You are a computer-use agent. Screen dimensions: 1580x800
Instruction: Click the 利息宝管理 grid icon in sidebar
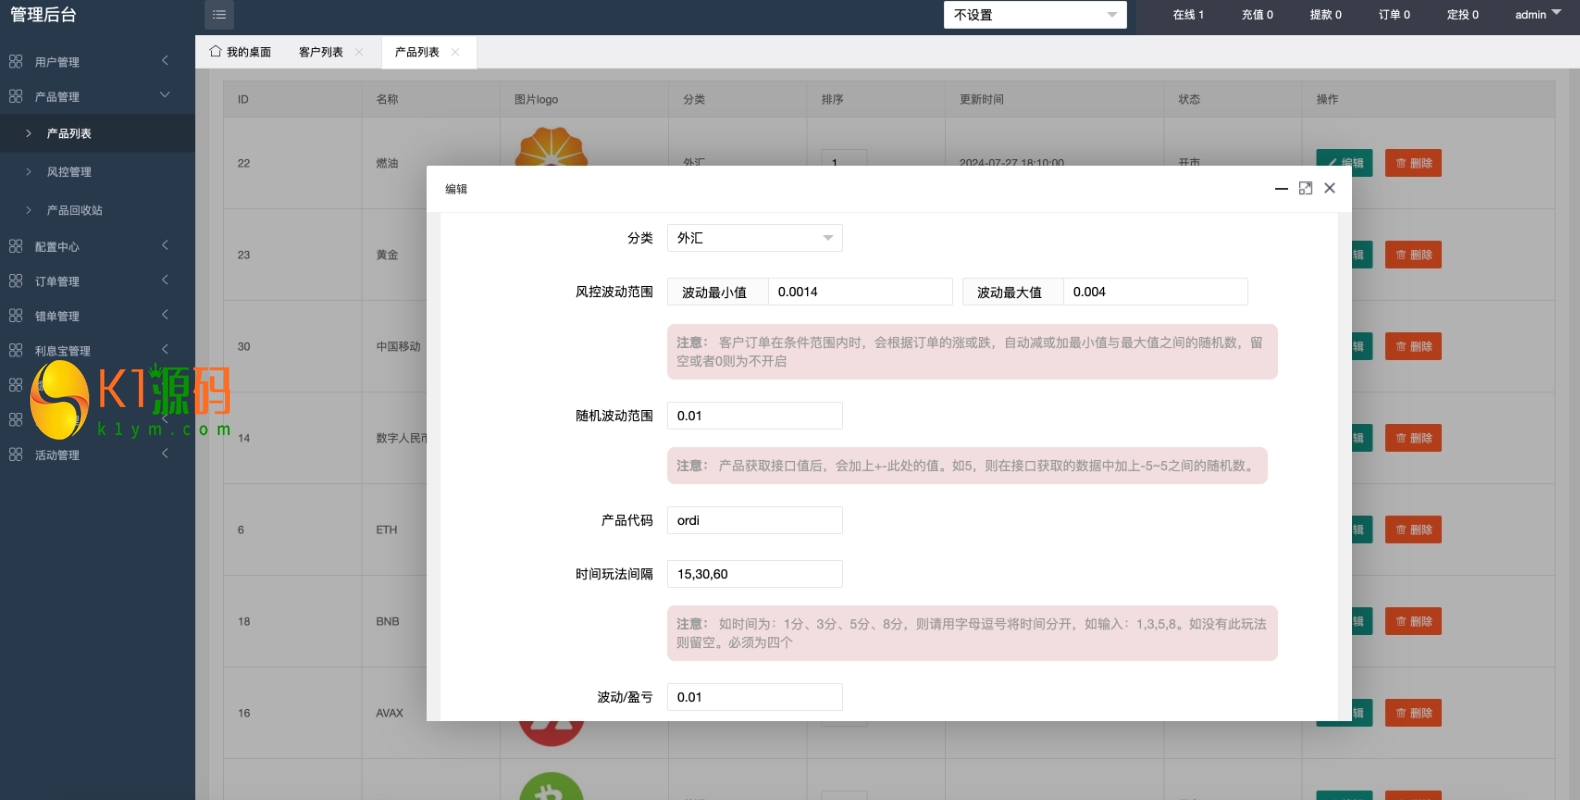click(15, 350)
